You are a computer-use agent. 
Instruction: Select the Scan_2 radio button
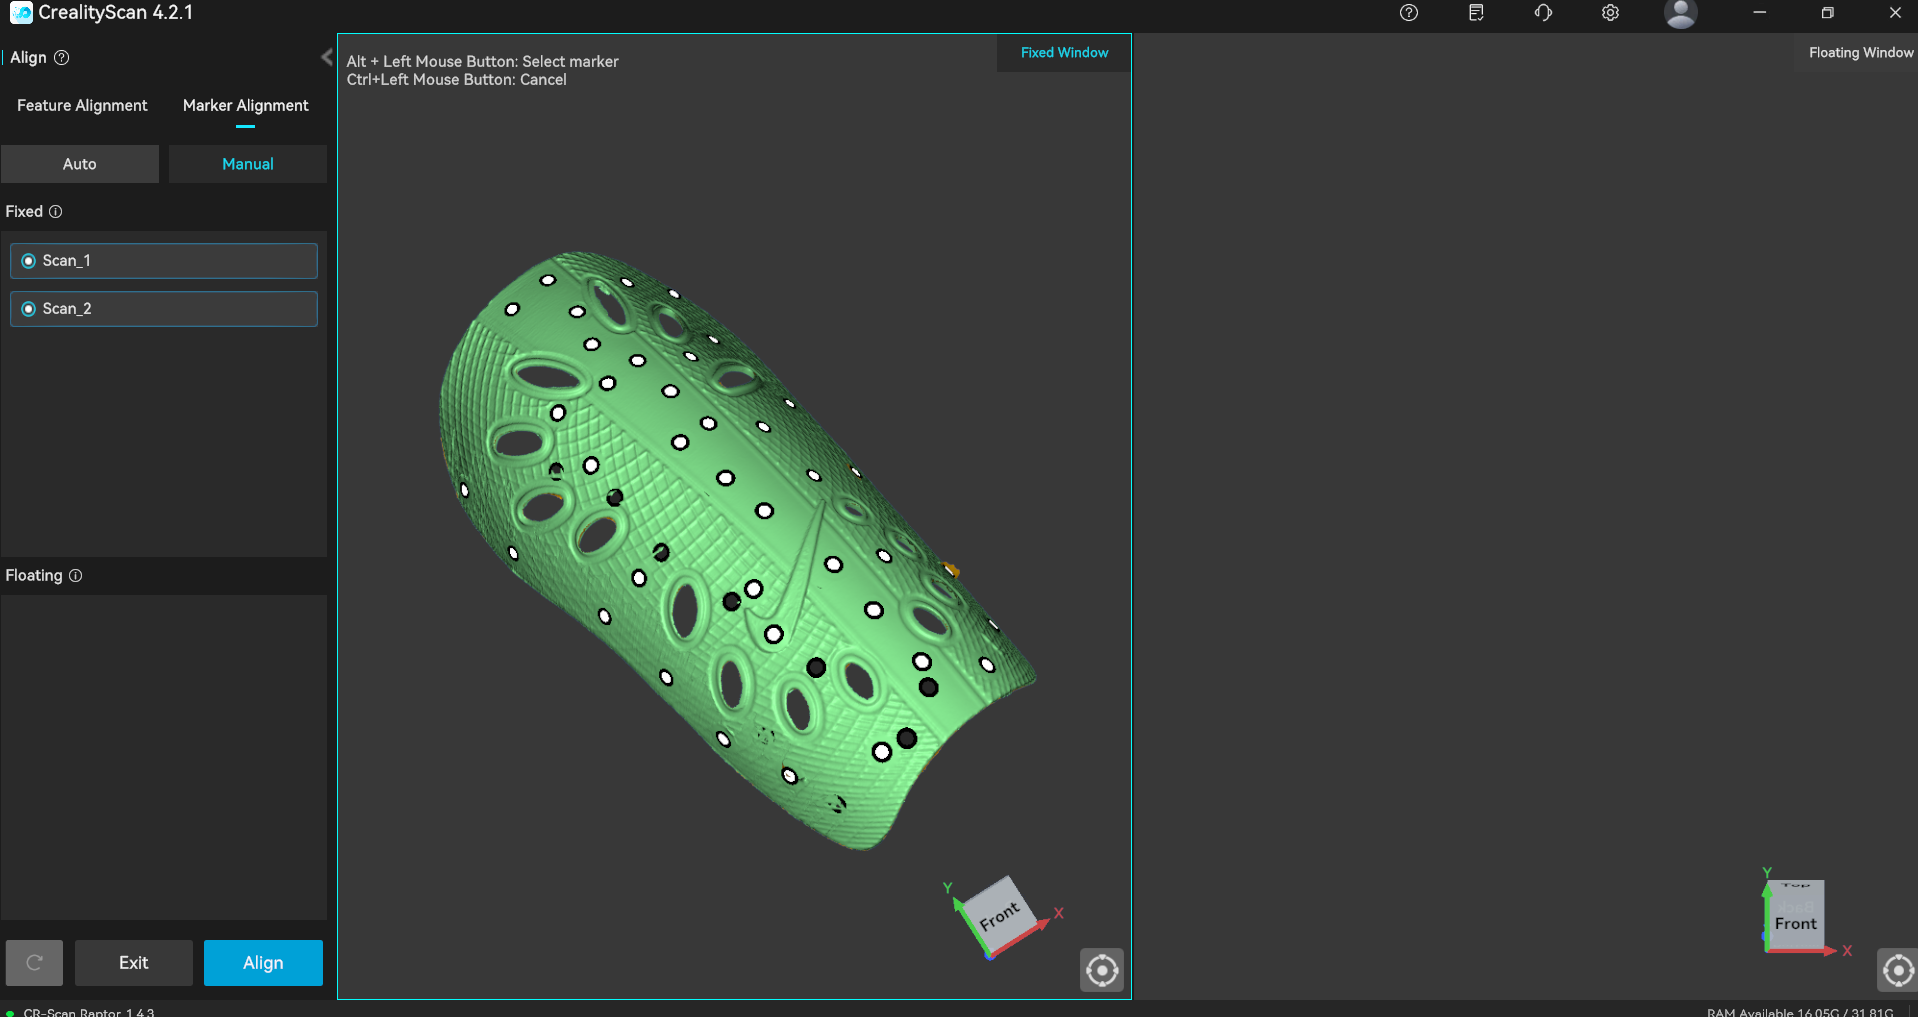click(28, 309)
